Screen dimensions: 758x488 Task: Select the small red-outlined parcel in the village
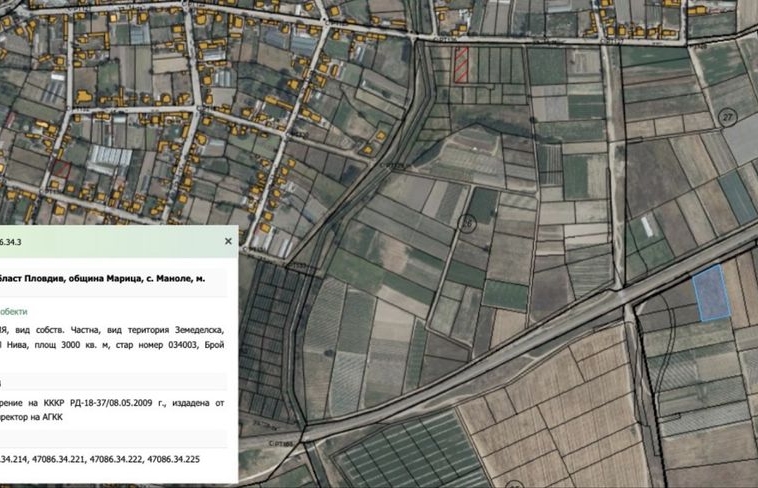61,169
